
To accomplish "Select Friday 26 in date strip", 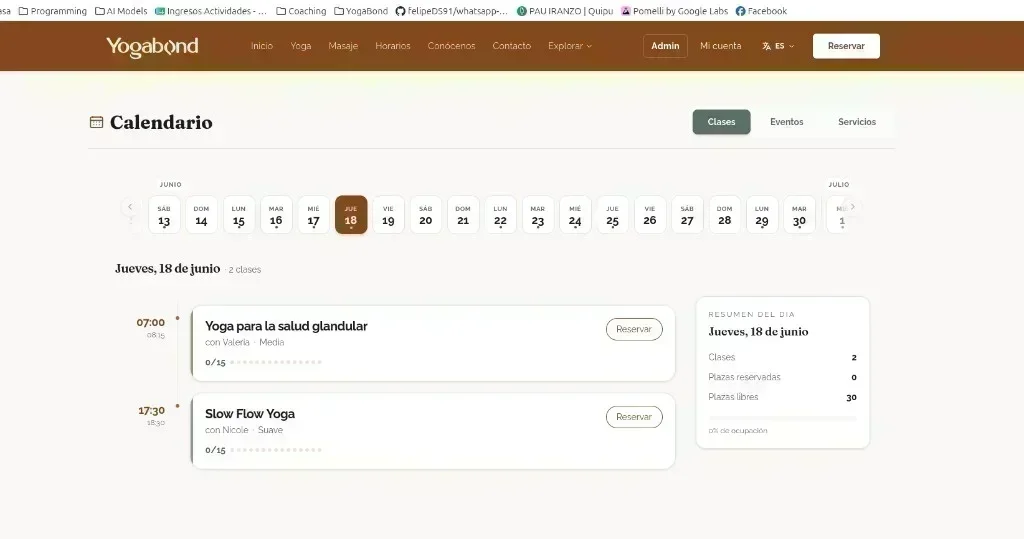I will click(x=650, y=215).
